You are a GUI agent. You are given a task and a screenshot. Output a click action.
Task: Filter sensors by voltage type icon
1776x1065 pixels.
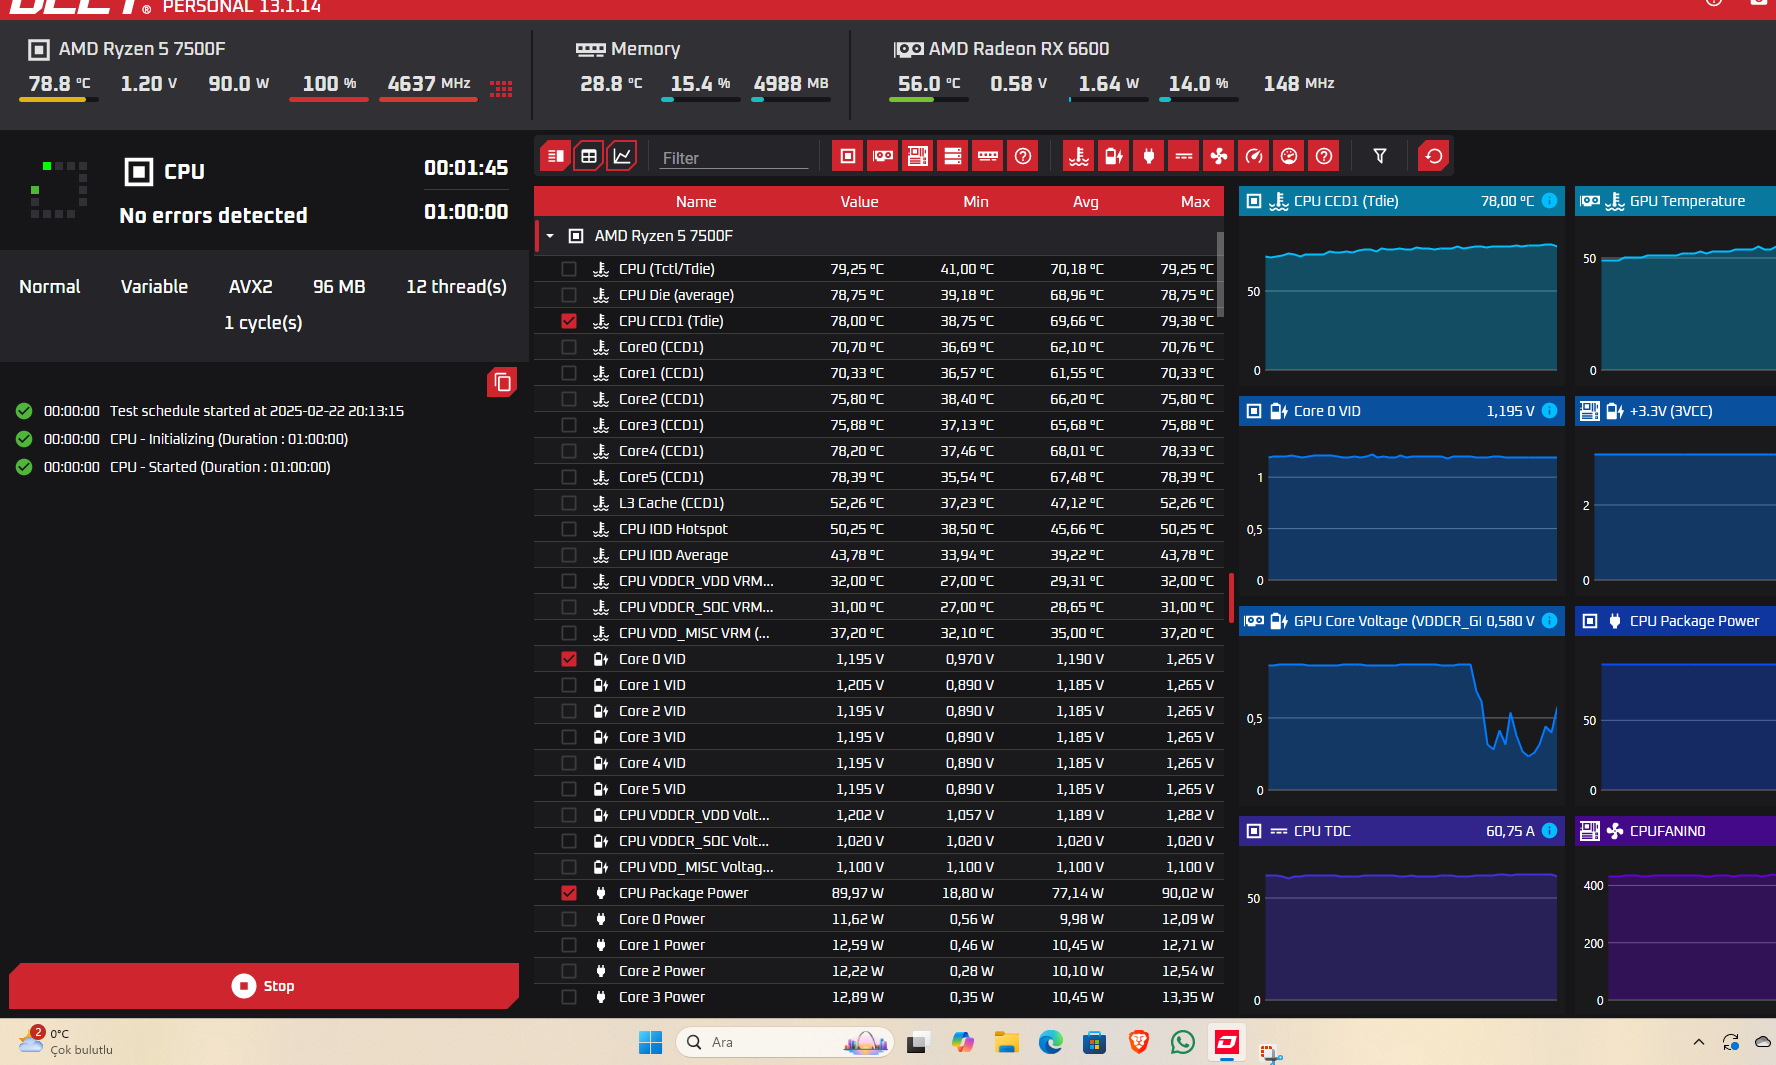(x=1113, y=156)
